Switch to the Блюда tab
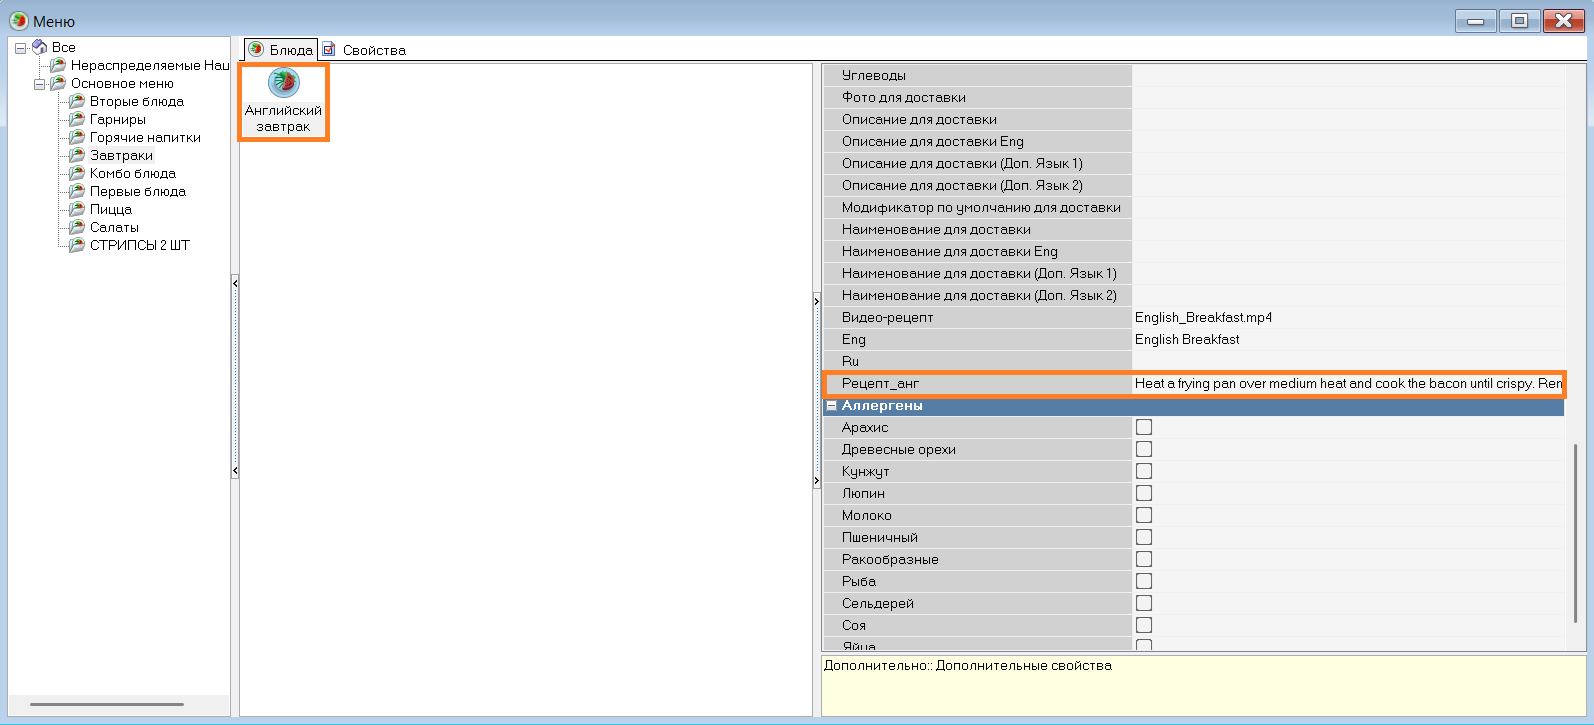 [x=290, y=50]
